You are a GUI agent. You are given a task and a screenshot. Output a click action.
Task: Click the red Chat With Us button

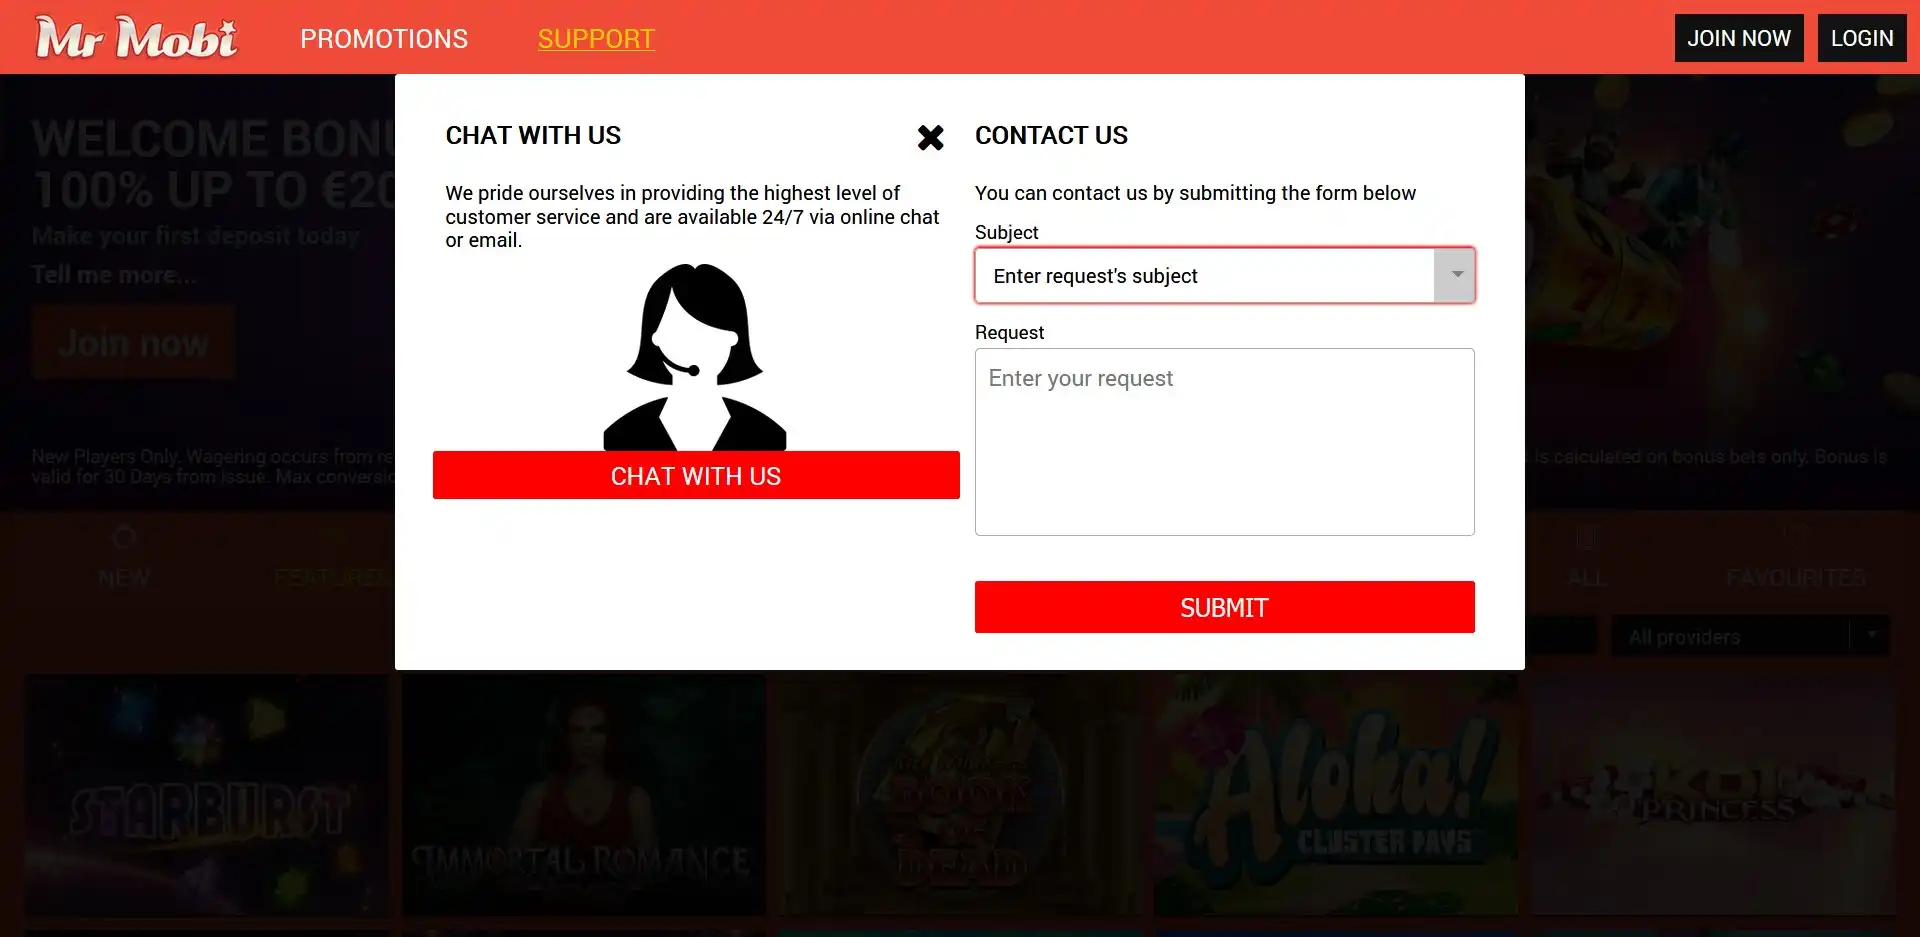click(696, 475)
